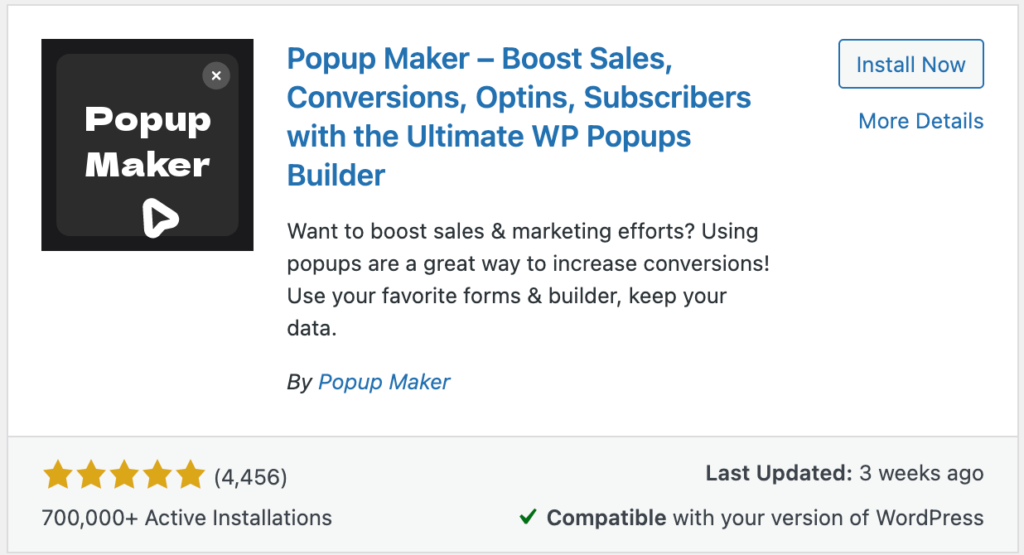This screenshot has height=555, width=1024.
Task: Click the white Popup Maker text in thumbnail
Action: click(x=147, y=142)
